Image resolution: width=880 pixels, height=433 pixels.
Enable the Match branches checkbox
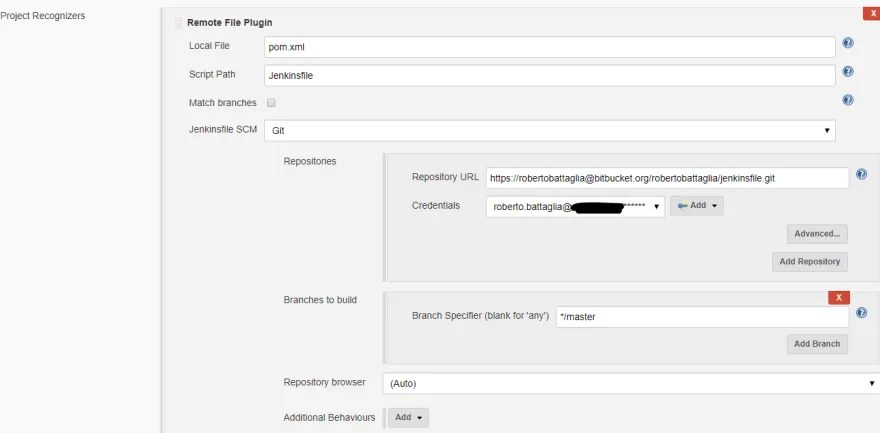pos(271,103)
